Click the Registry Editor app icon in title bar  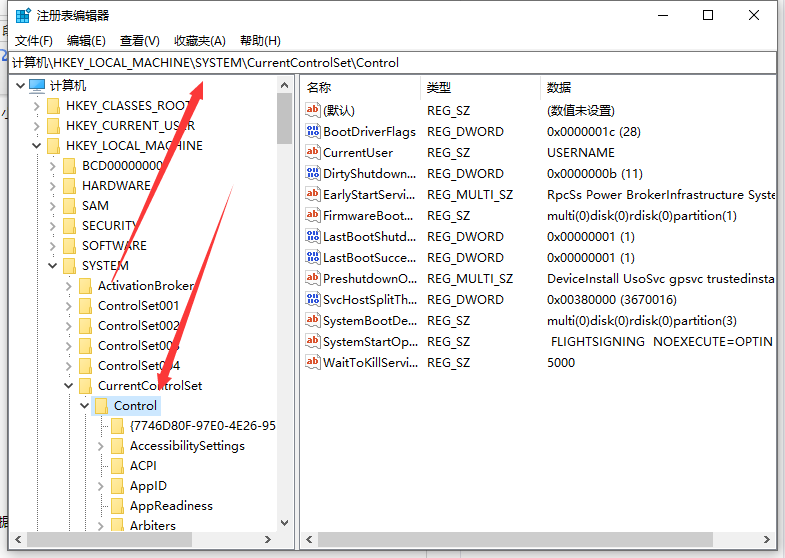point(22,15)
